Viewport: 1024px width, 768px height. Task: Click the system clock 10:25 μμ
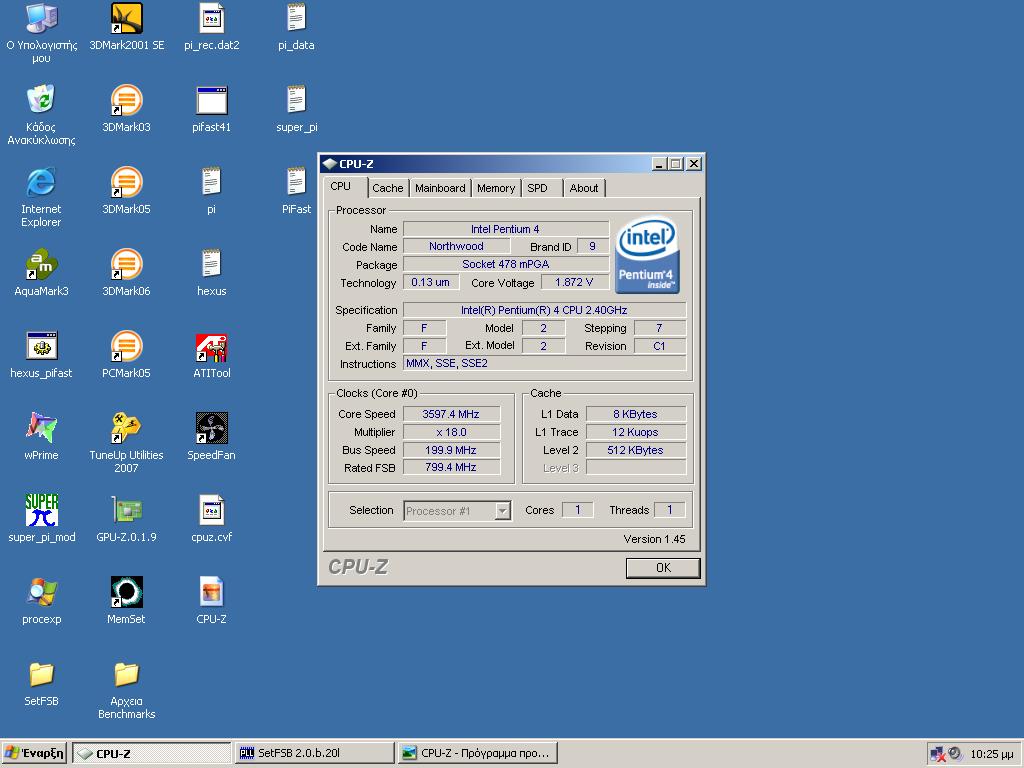coord(992,754)
